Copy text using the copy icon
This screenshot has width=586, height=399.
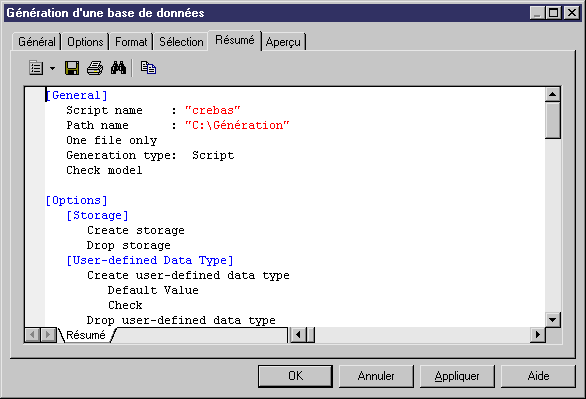tap(148, 68)
